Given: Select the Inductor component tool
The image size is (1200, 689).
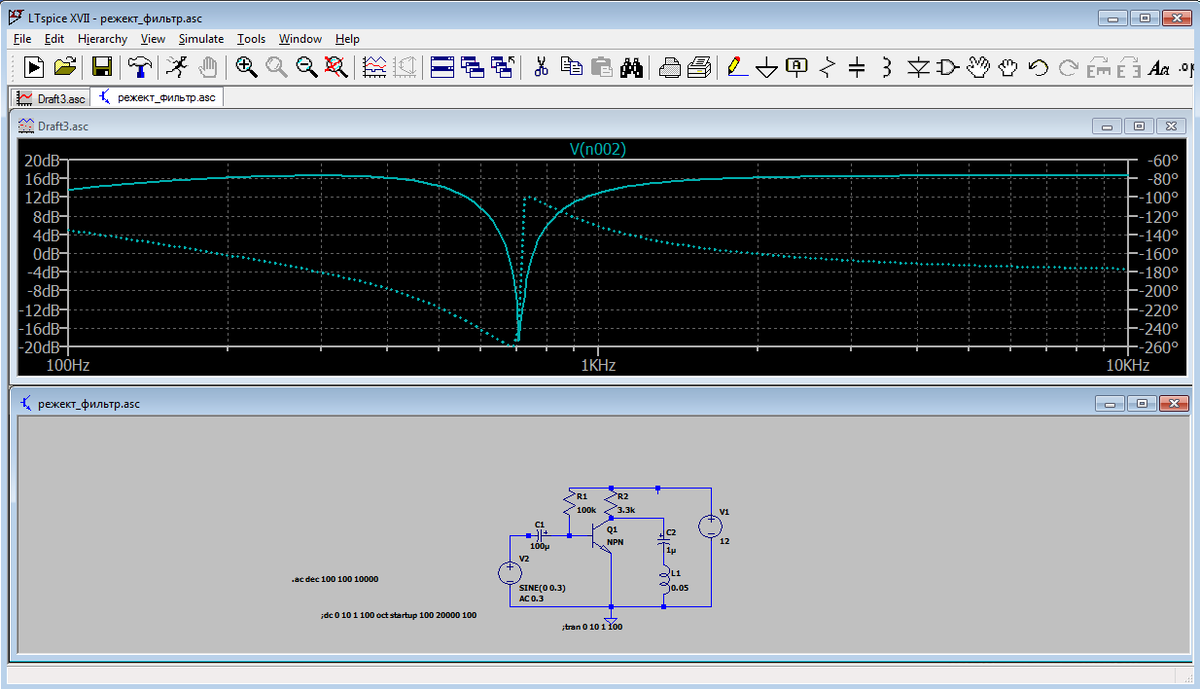Looking at the screenshot, I should [x=887, y=67].
